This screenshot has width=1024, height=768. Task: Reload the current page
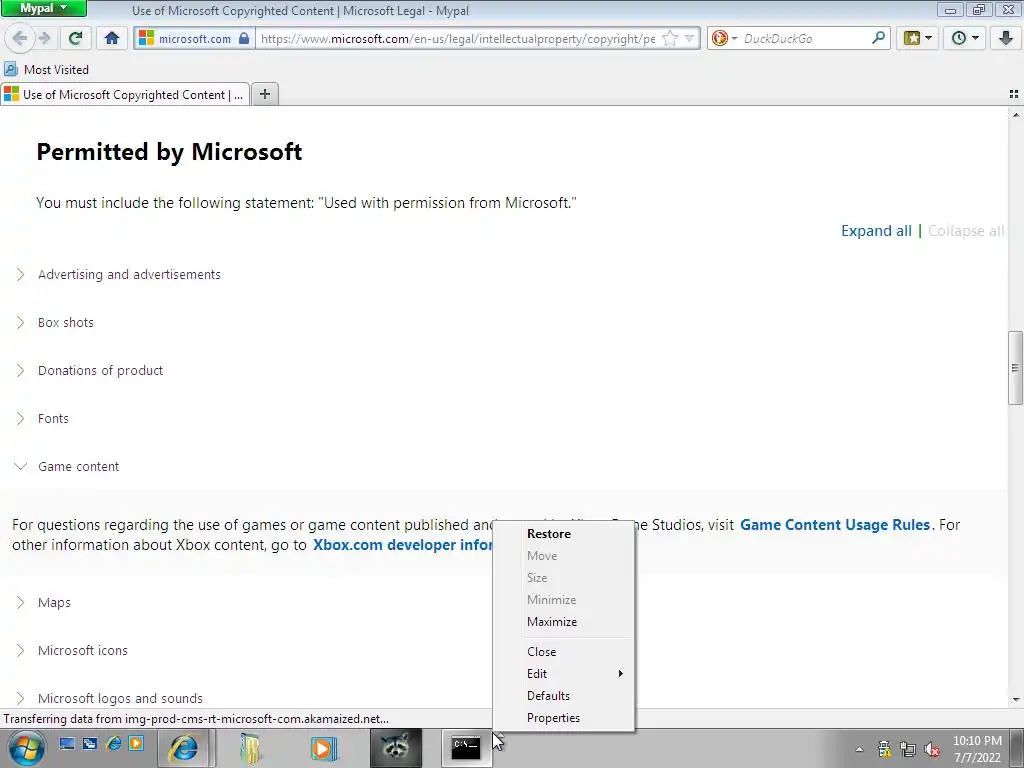pyautogui.click(x=75, y=39)
